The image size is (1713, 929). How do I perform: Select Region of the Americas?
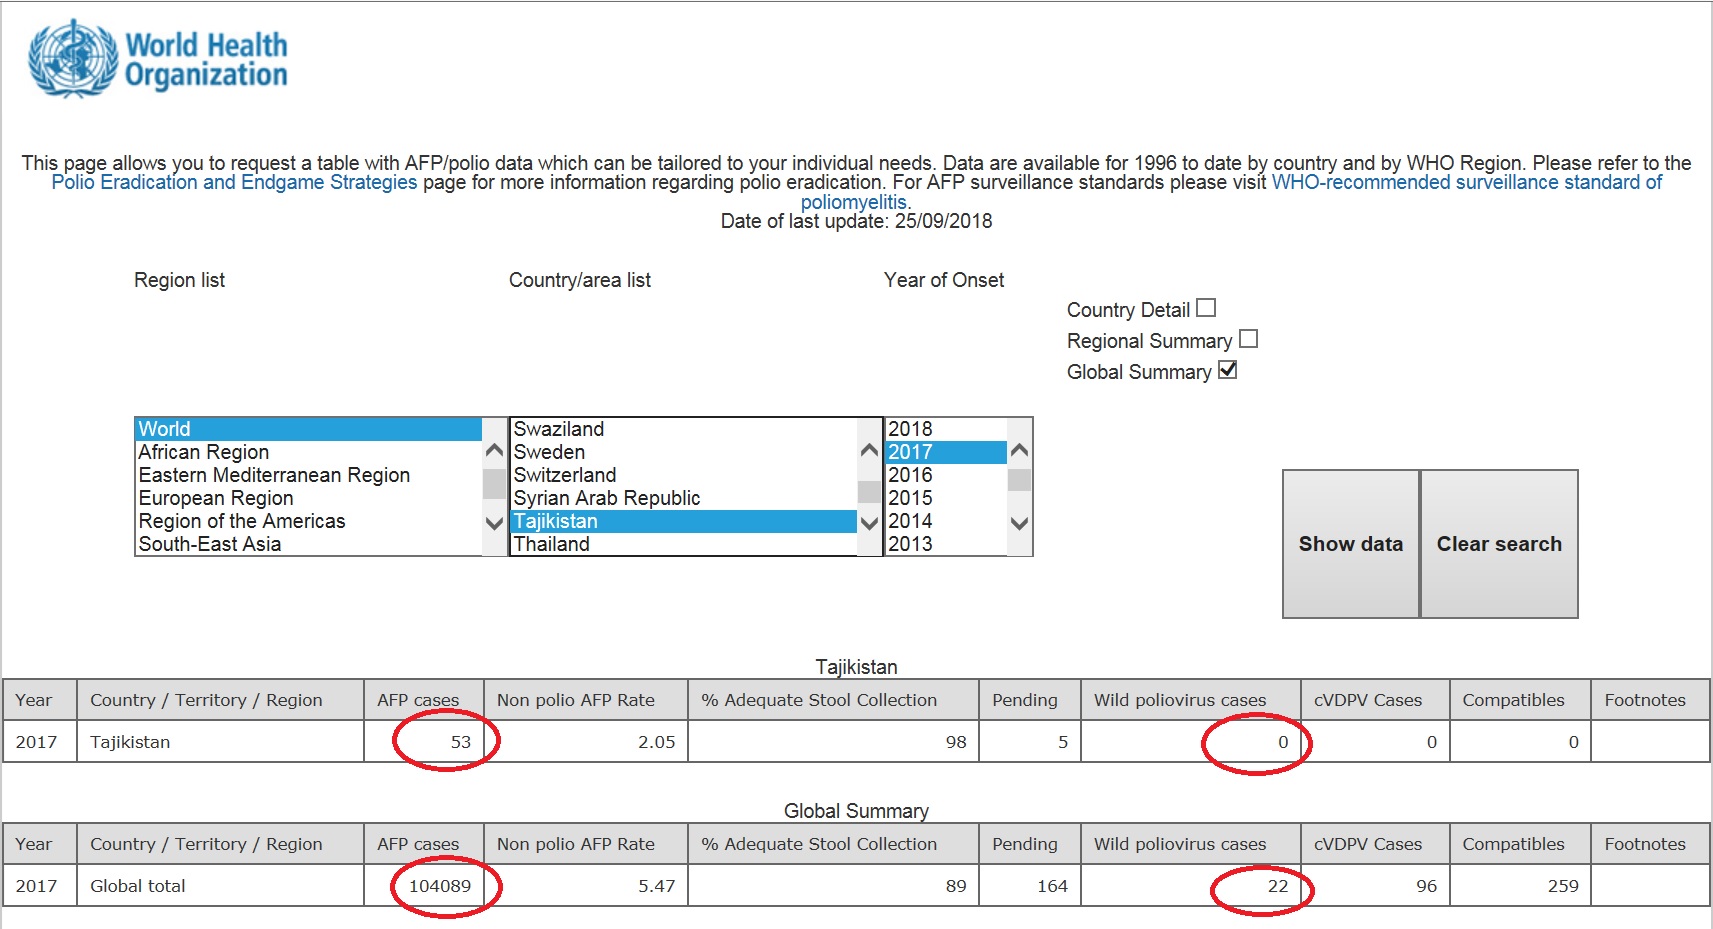click(x=308, y=521)
